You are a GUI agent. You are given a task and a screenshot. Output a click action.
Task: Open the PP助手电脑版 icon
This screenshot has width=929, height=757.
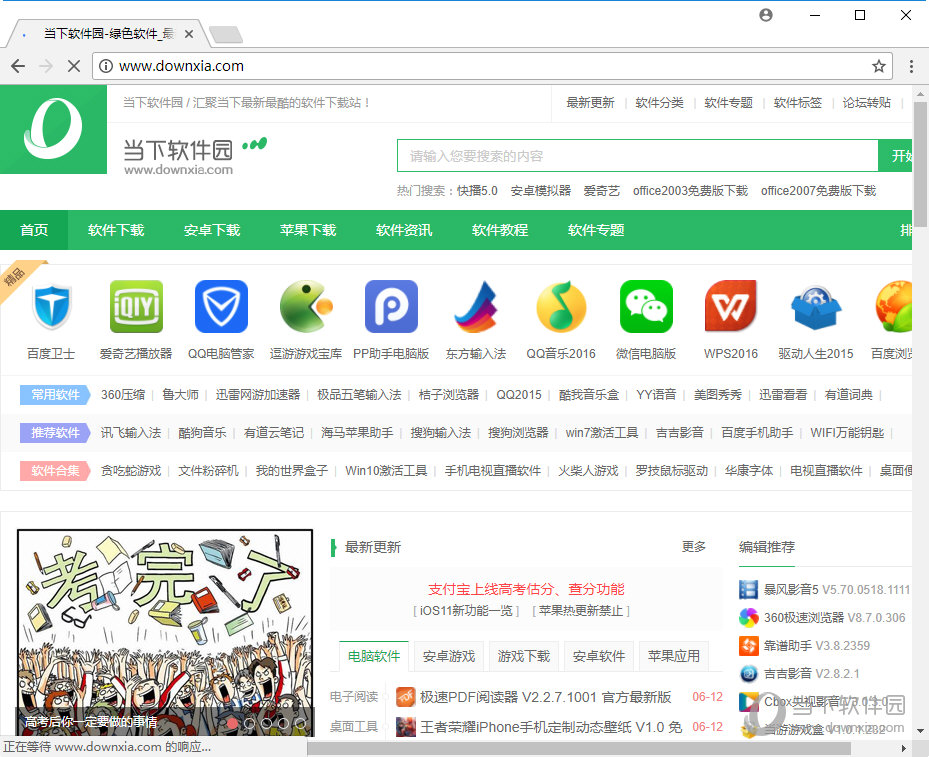391,306
